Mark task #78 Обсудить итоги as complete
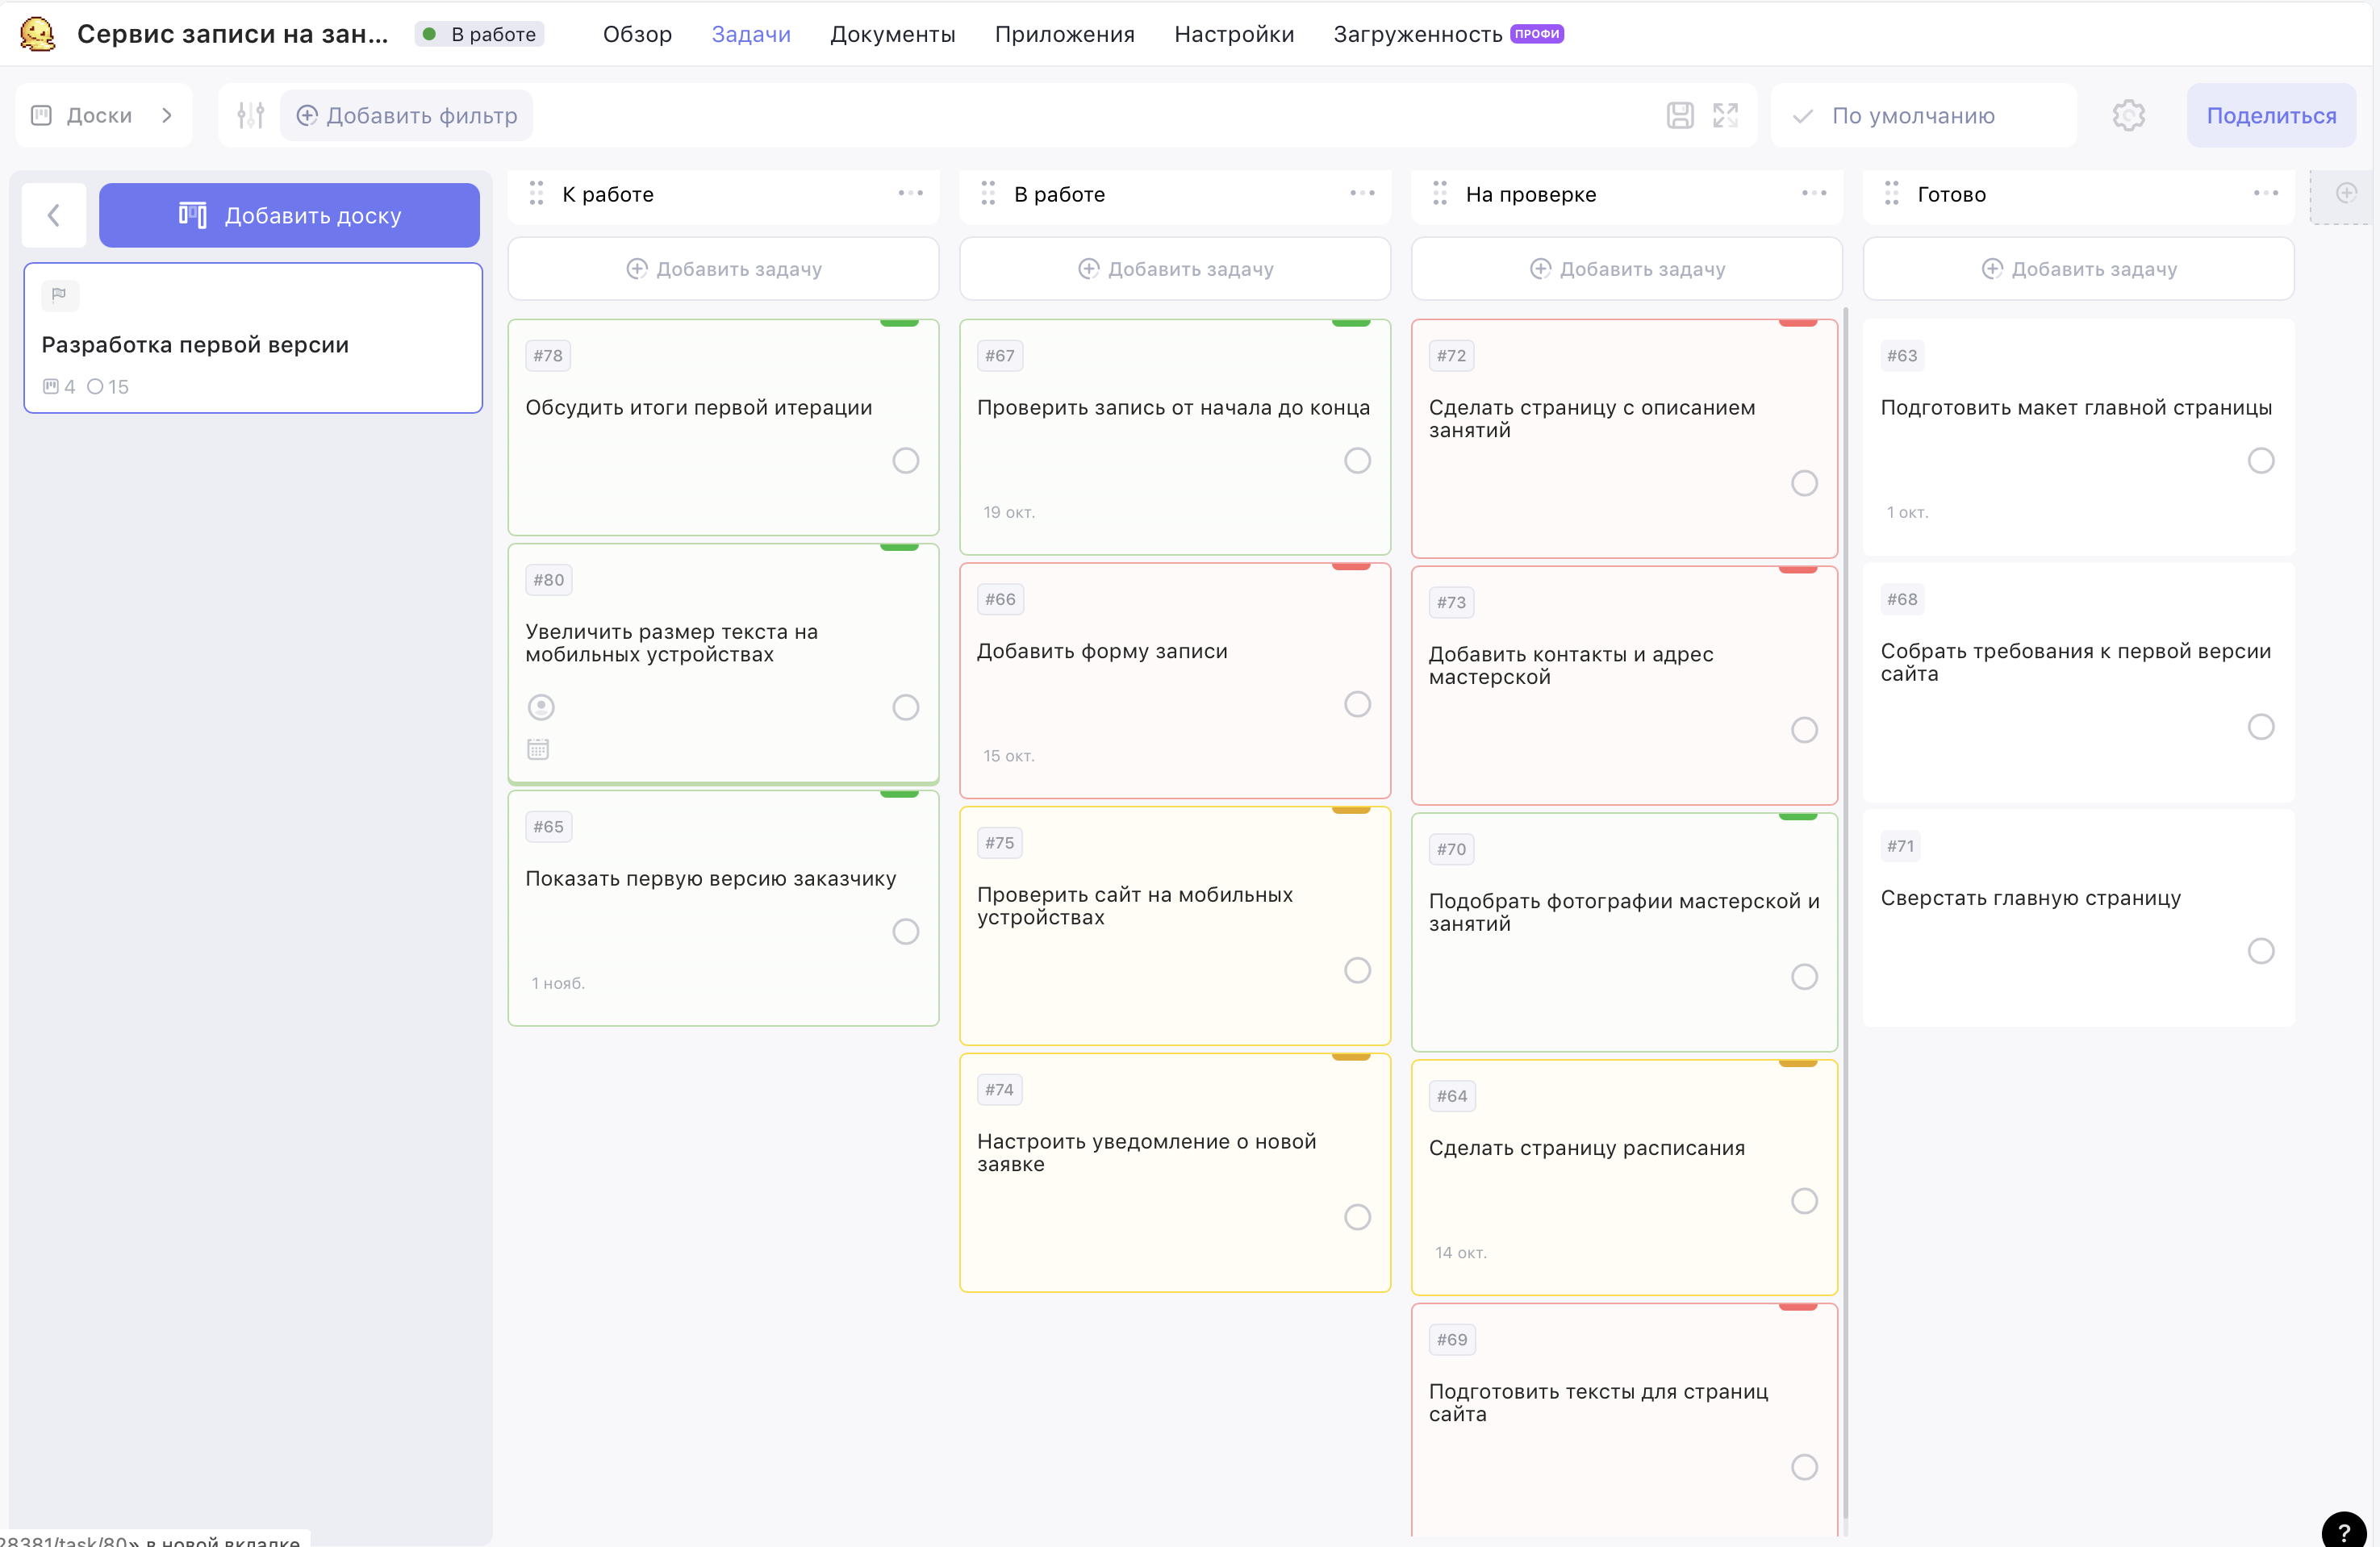 (906, 461)
